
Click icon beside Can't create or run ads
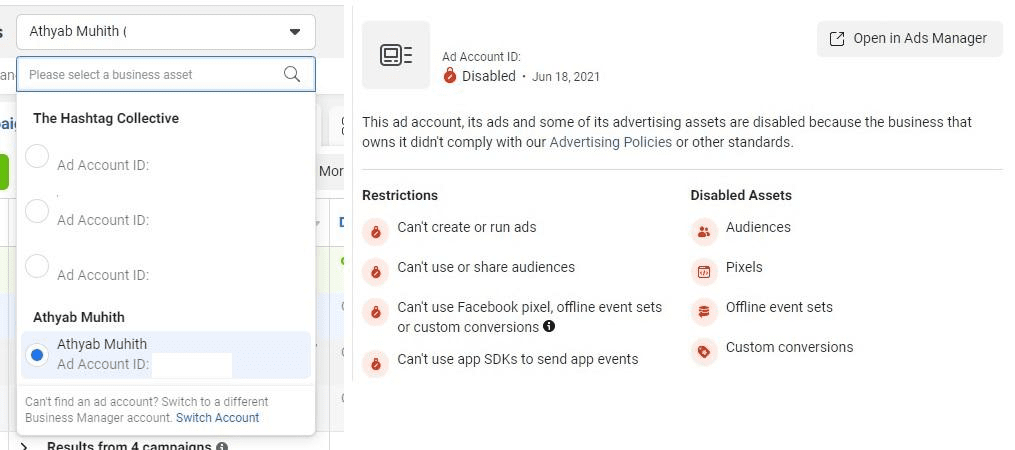pyautogui.click(x=375, y=232)
